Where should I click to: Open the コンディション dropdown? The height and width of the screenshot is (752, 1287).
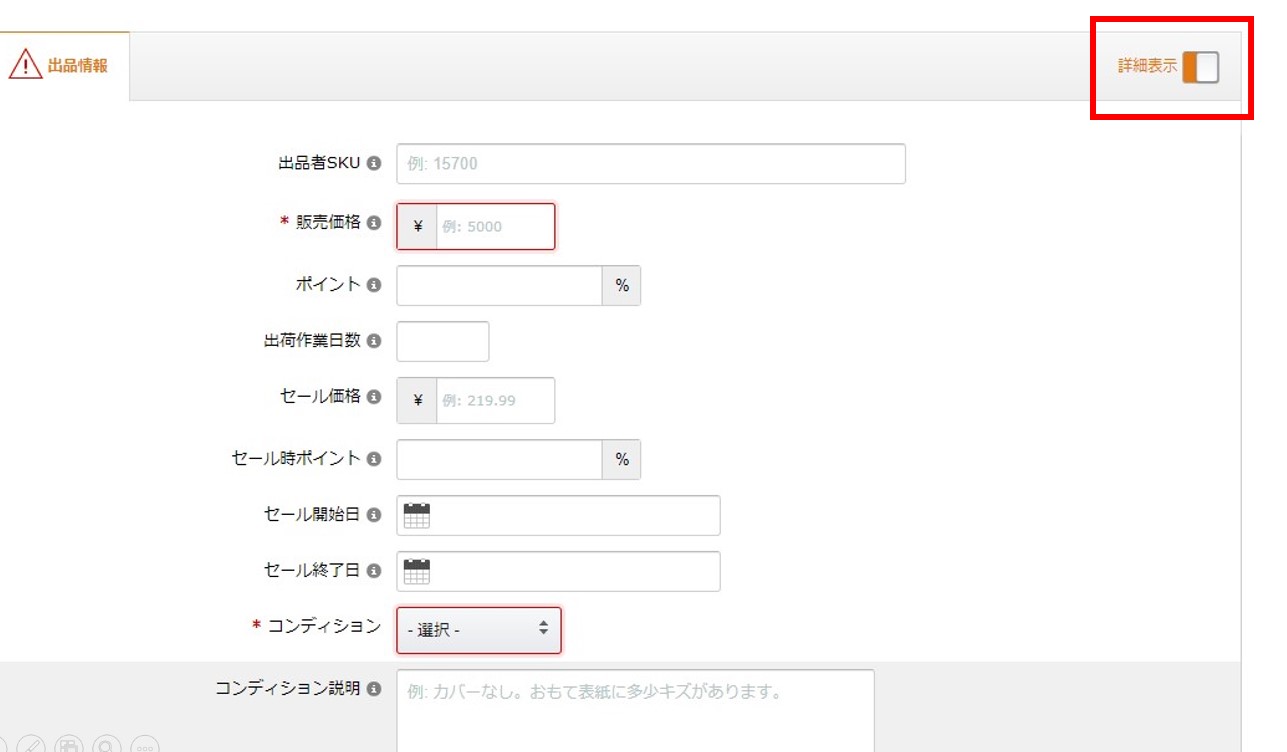[479, 630]
